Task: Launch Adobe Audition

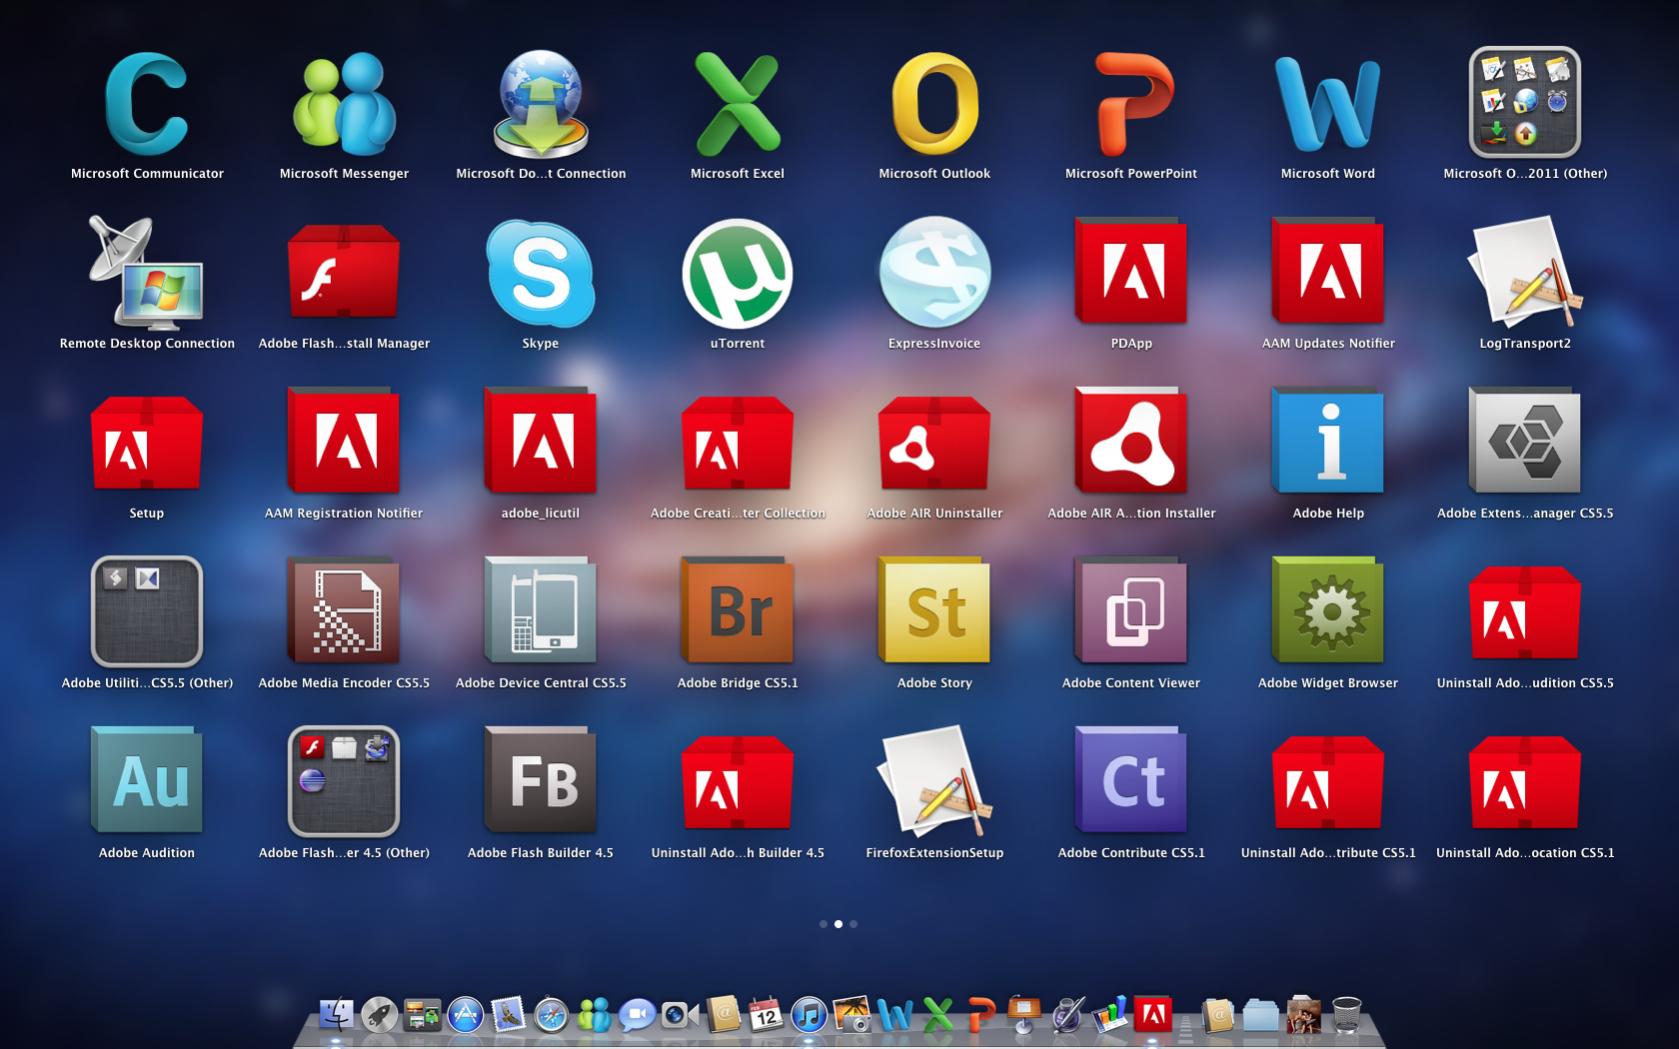Action: pyautogui.click(x=147, y=781)
